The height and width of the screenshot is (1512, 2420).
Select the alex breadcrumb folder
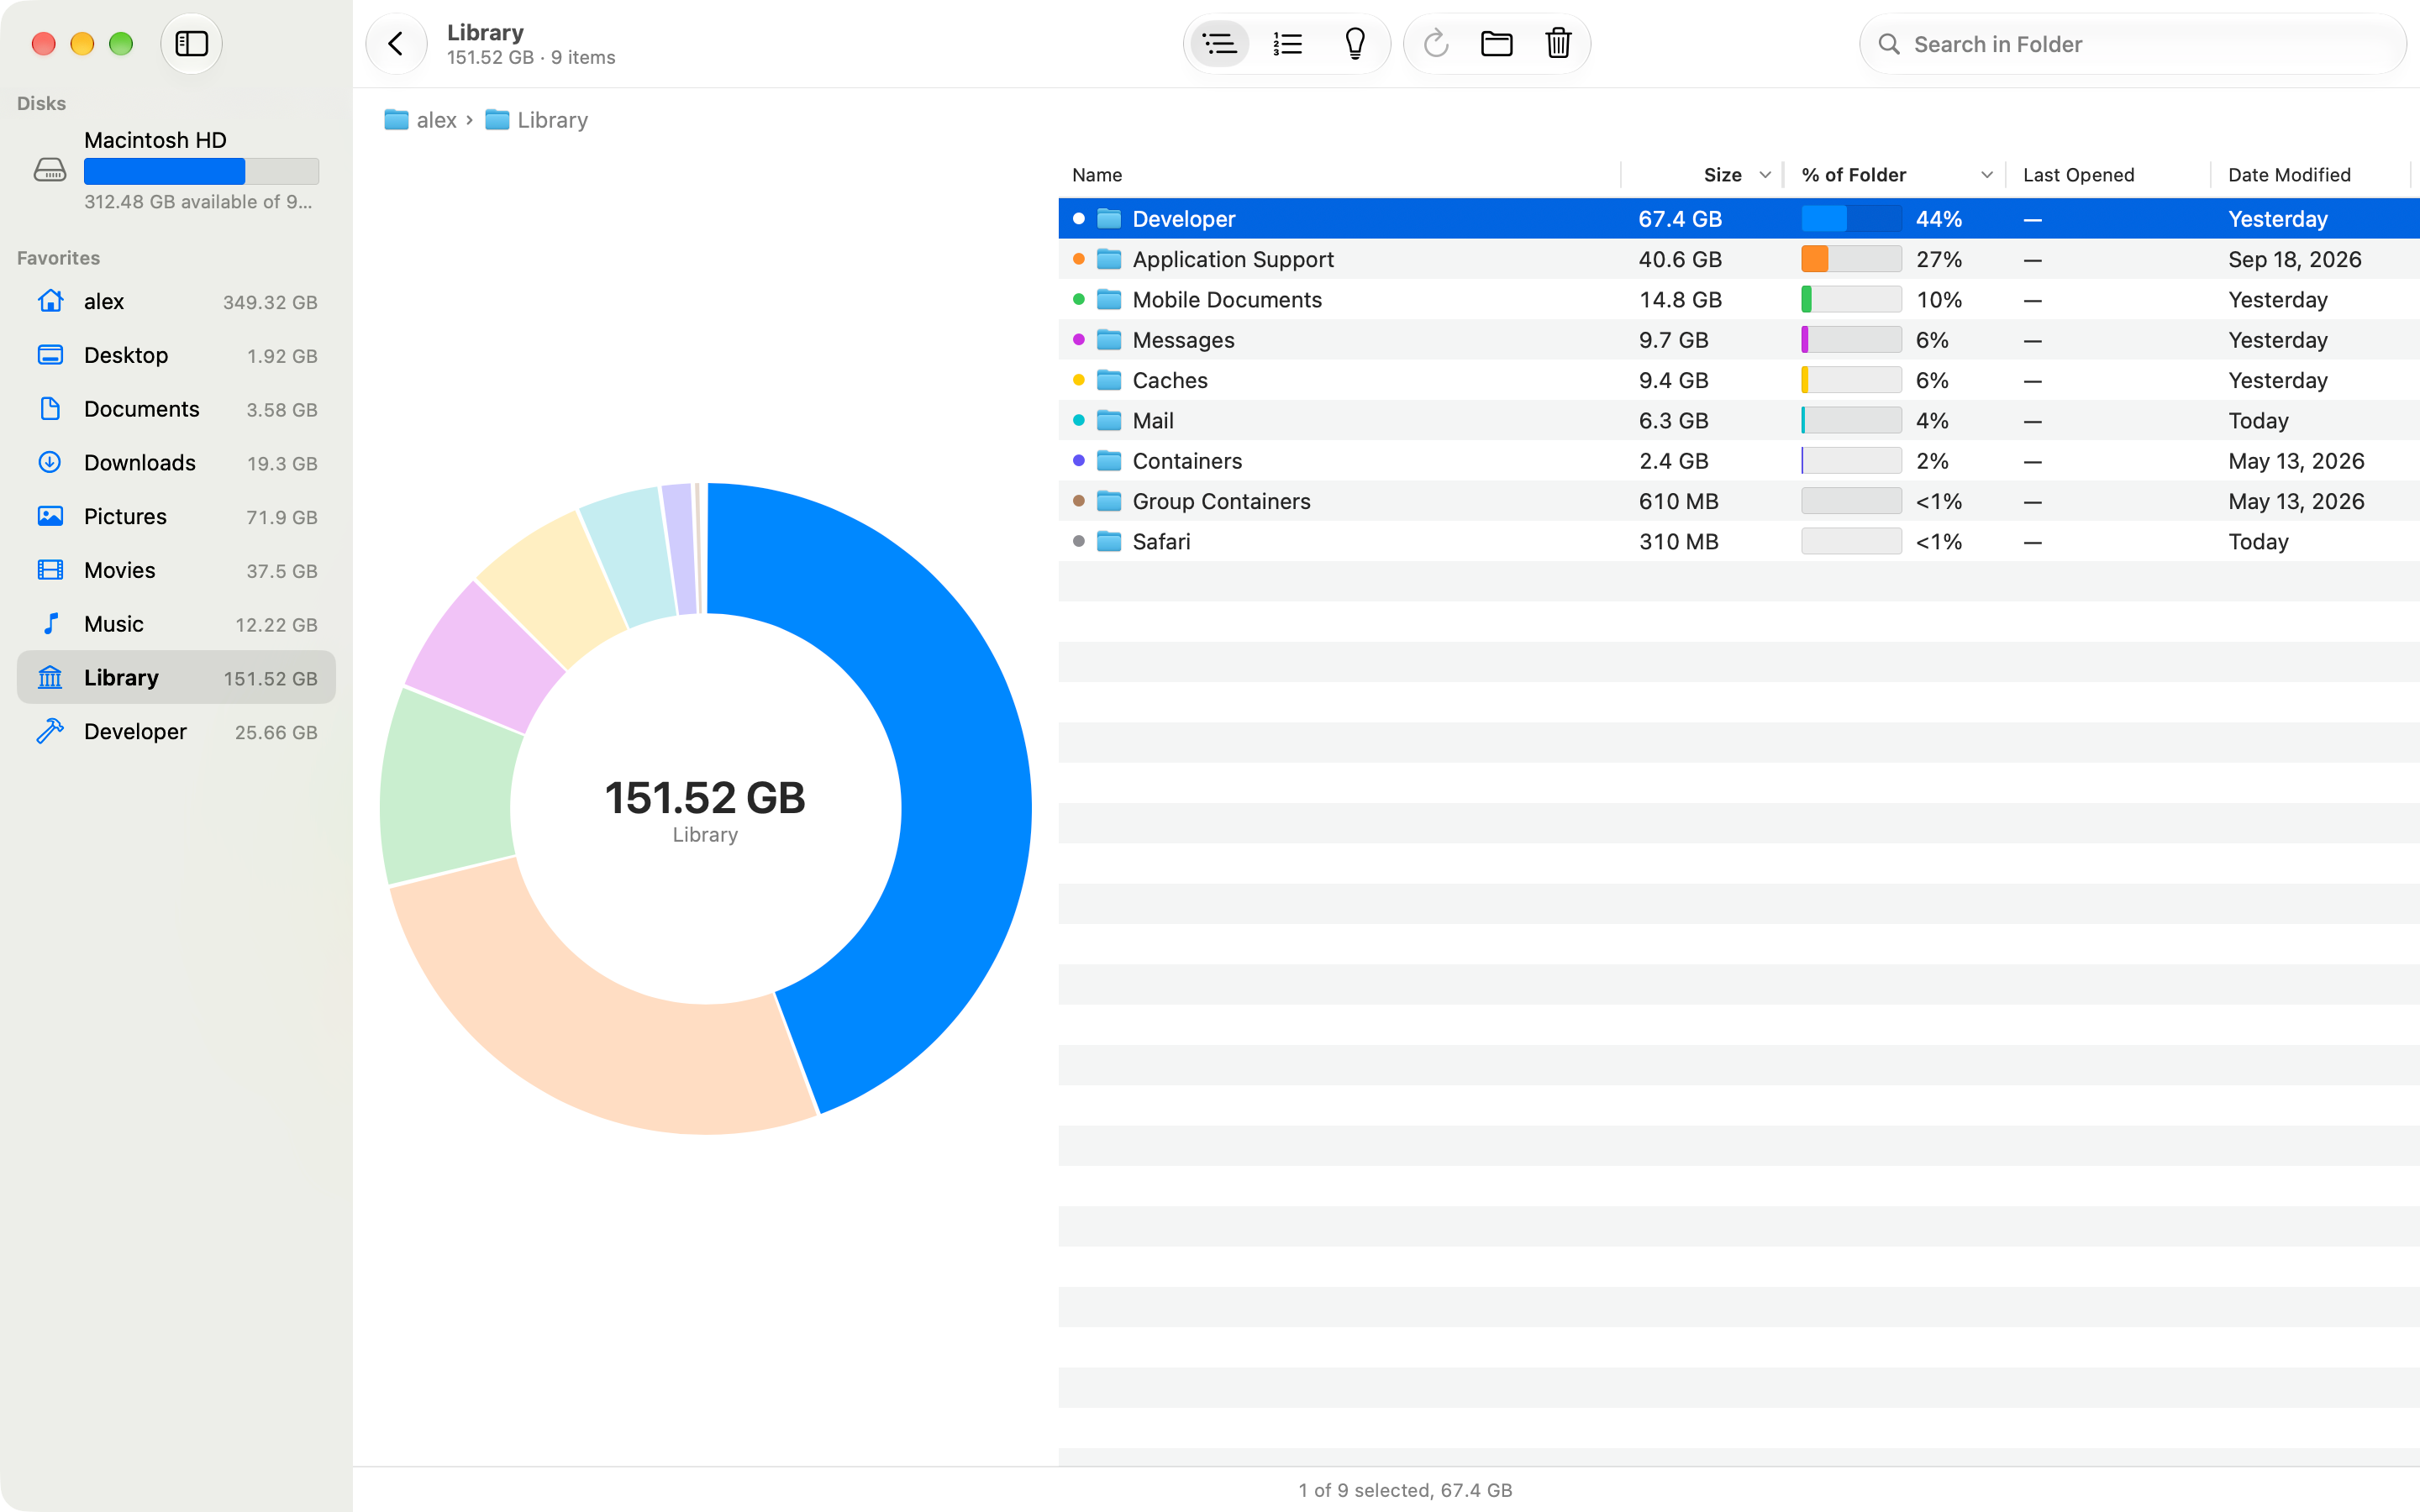click(421, 120)
